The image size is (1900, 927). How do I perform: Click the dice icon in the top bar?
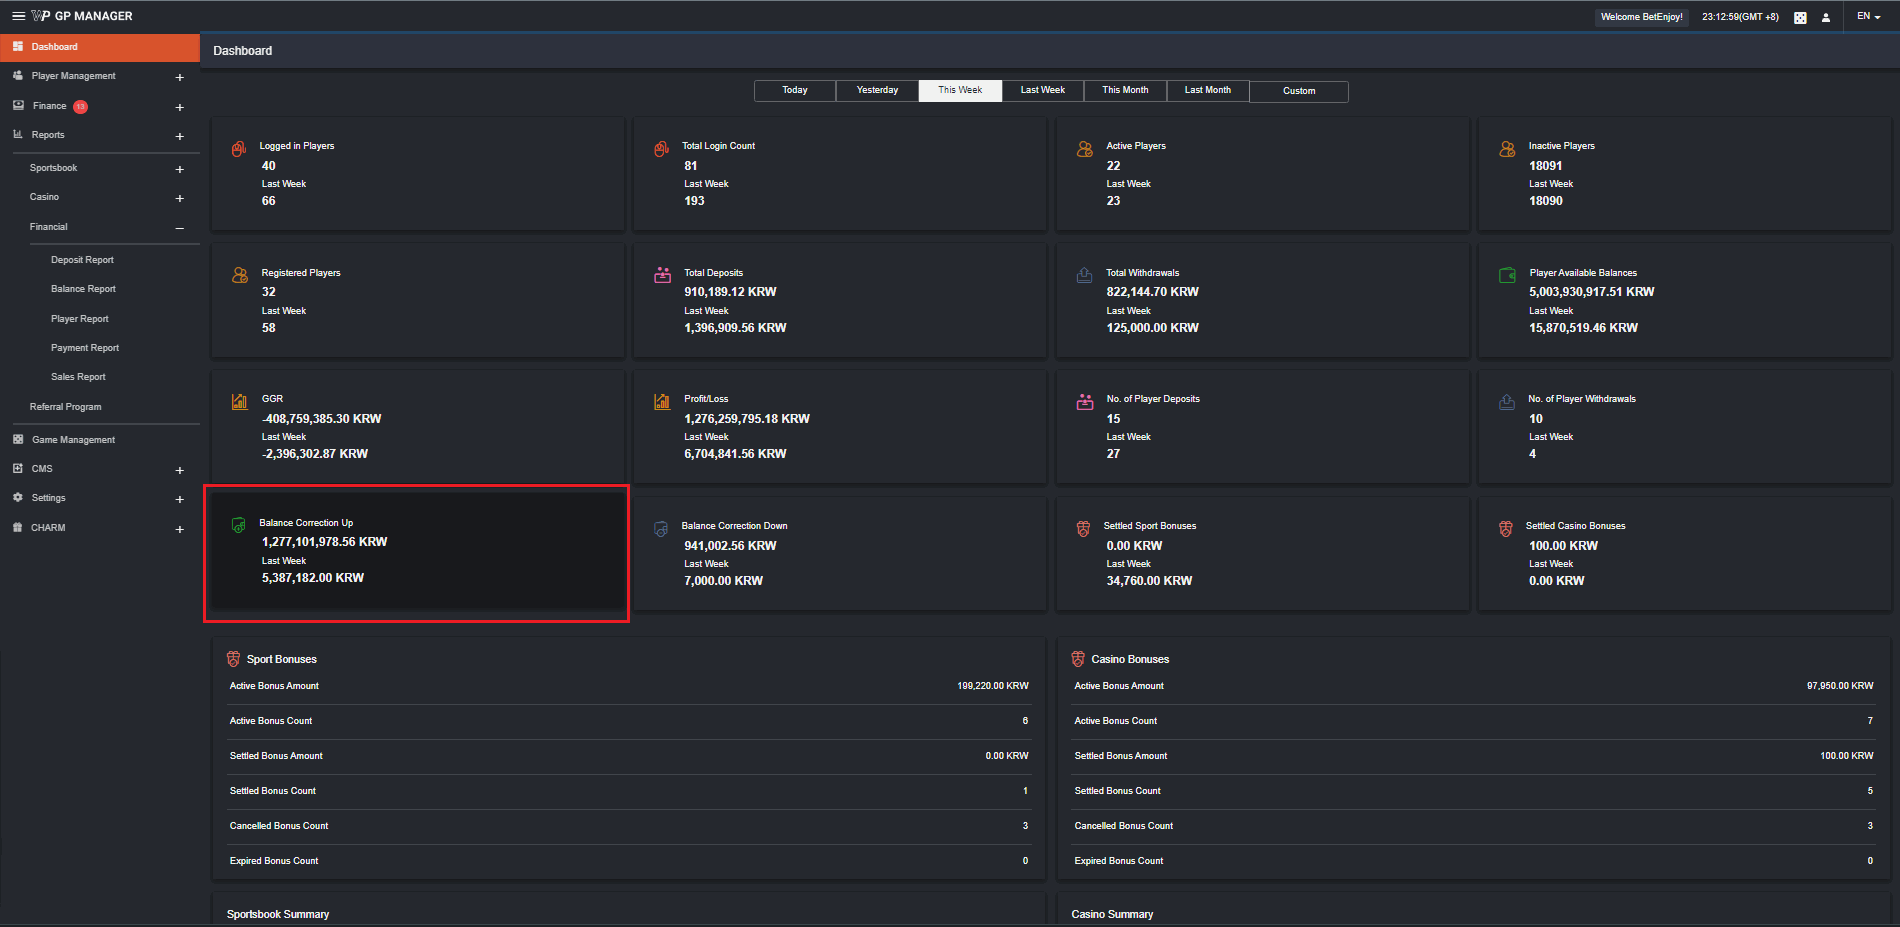point(1800,17)
